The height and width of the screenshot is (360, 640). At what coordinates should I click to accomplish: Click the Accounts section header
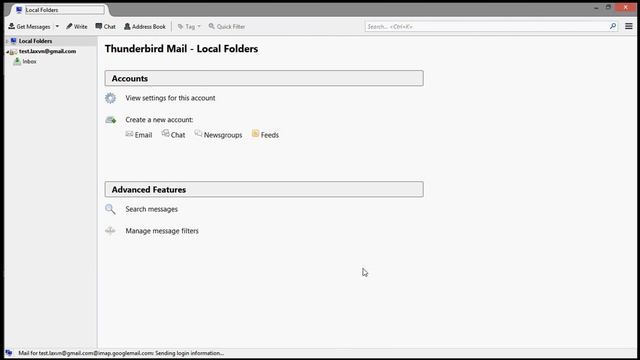[264, 78]
